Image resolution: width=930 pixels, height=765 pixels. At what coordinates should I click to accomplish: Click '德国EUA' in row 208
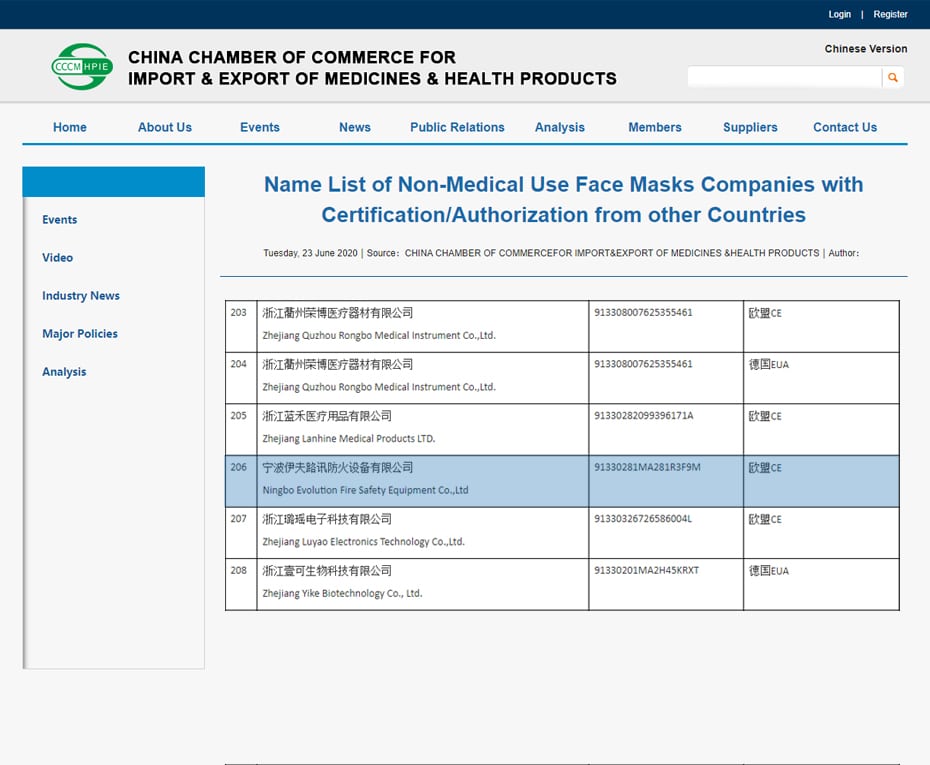tap(769, 570)
